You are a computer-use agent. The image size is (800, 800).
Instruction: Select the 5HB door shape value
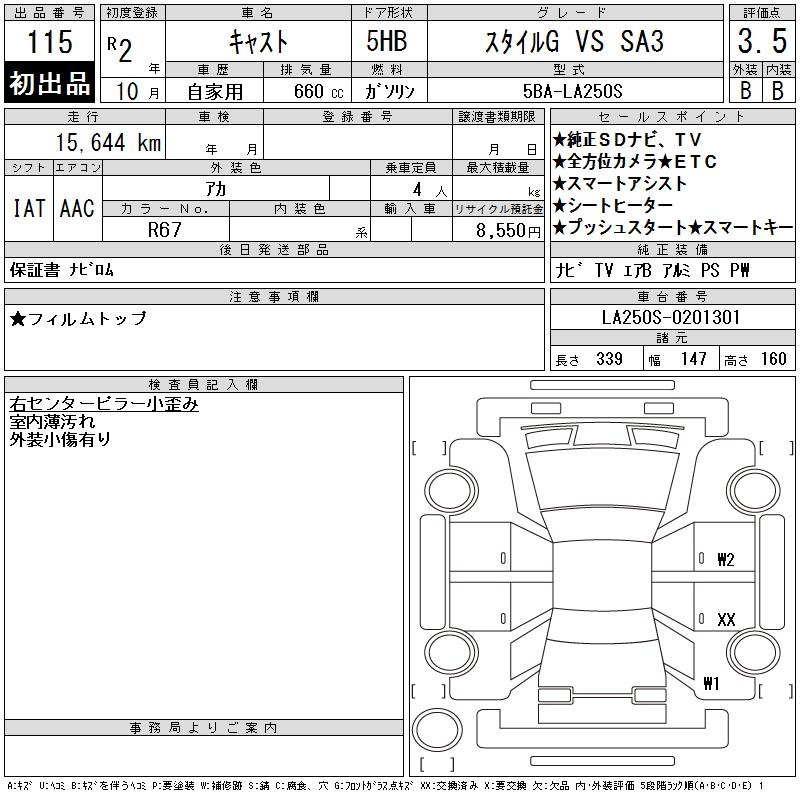tap(388, 42)
